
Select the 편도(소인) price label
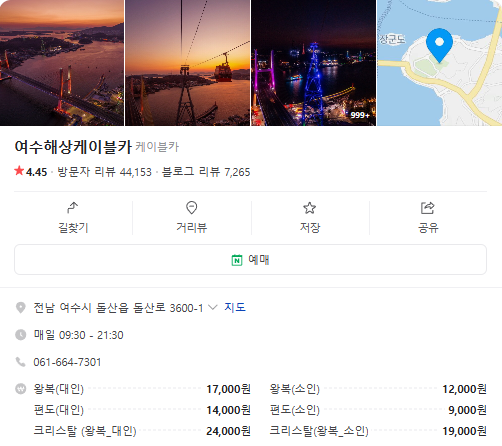[x=294, y=410]
